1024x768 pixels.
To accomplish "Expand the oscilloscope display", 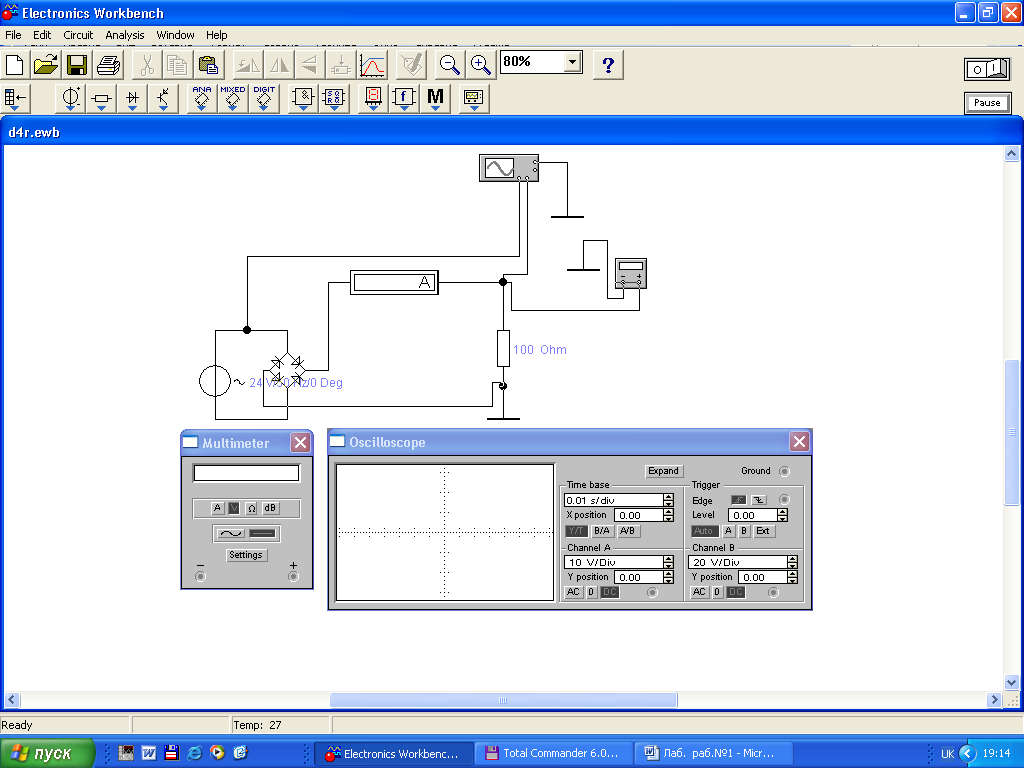I will point(663,471).
